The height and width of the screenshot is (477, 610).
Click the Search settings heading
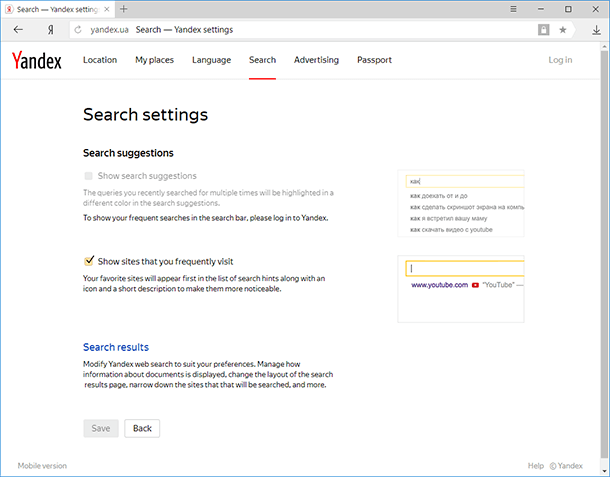coord(145,114)
